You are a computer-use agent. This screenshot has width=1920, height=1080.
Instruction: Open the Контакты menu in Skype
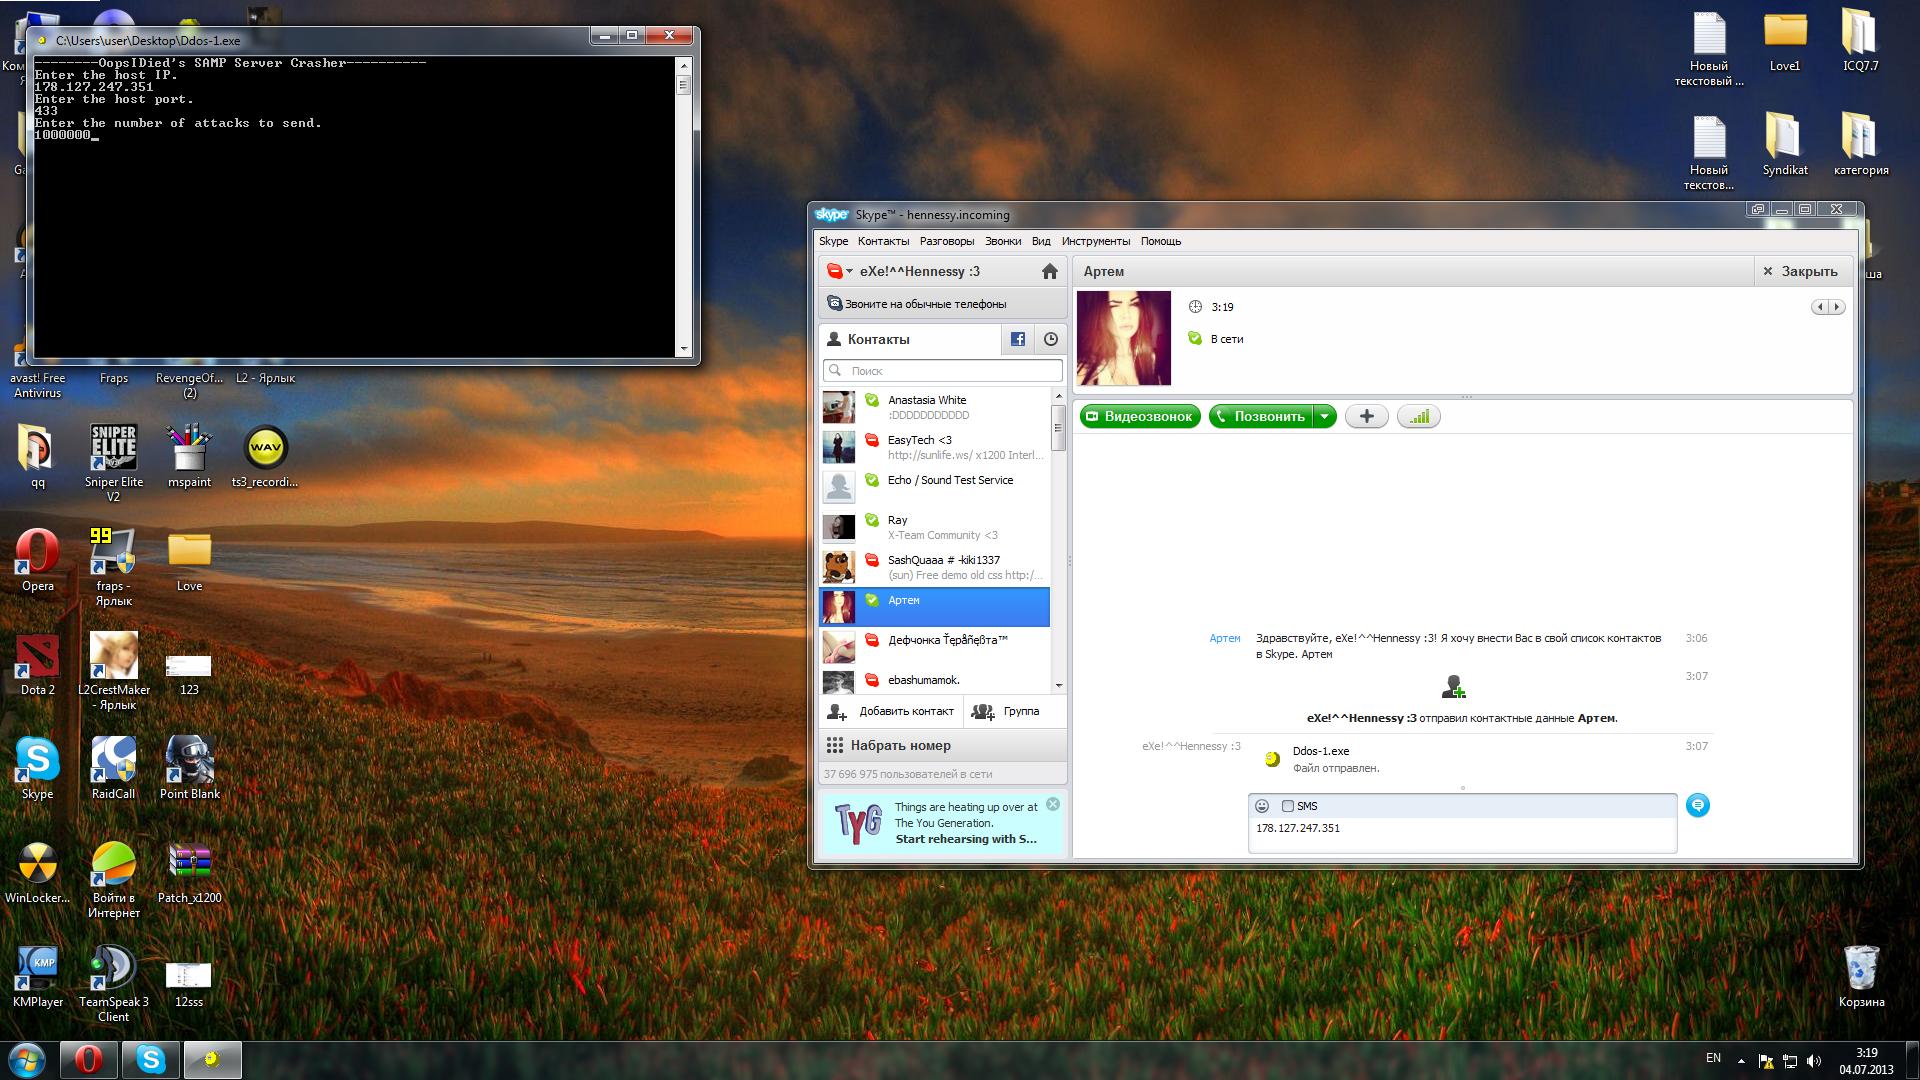click(x=883, y=241)
